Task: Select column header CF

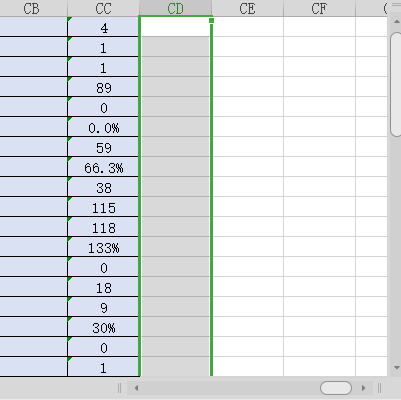Action: (319, 8)
